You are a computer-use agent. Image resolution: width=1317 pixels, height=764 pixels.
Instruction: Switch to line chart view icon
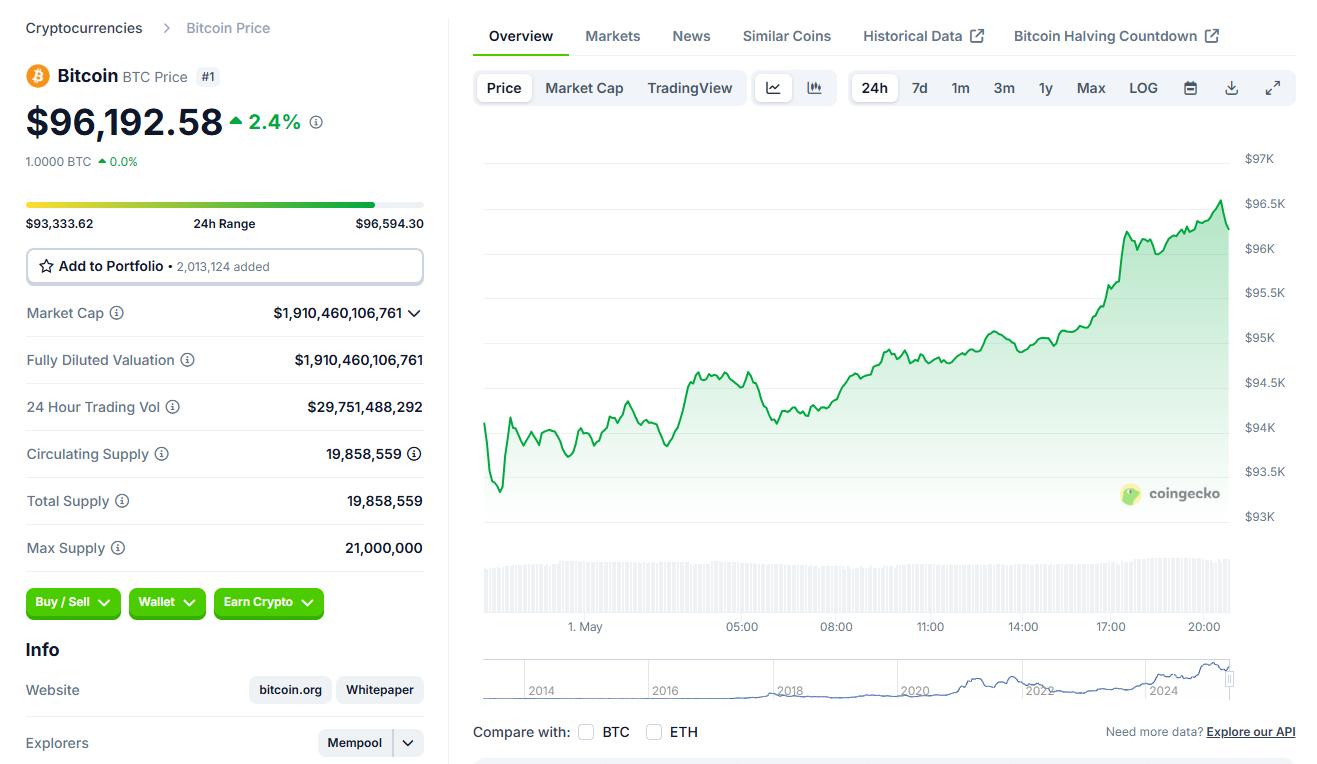(x=773, y=88)
